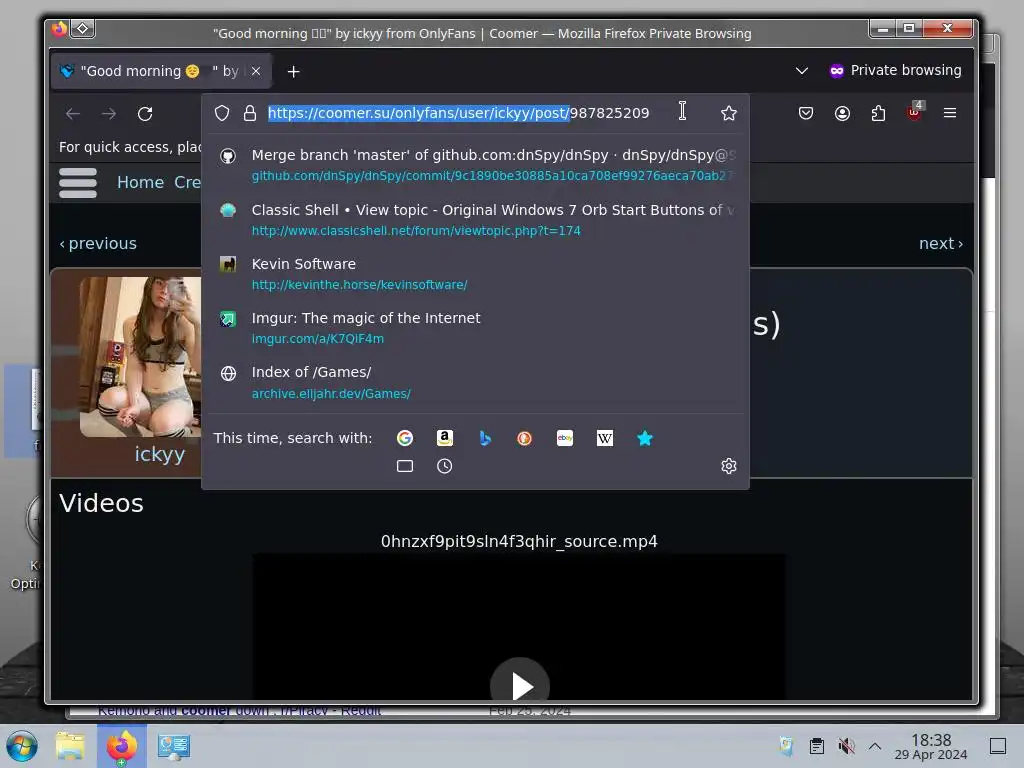This screenshot has height=768, width=1024.
Task: Open the Index of /Games/ suggestion
Action: (475, 382)
